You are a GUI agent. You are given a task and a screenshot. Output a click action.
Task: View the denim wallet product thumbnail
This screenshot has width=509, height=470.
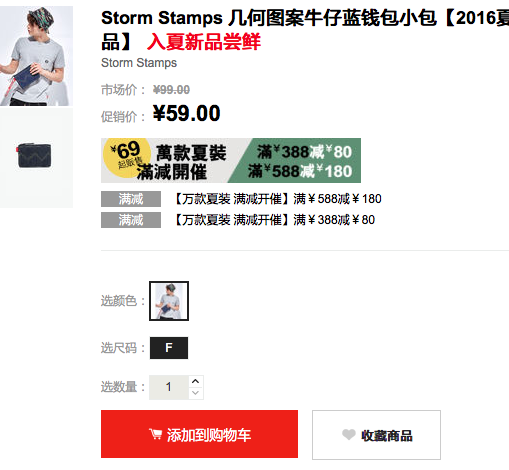(x=36, y=157)
